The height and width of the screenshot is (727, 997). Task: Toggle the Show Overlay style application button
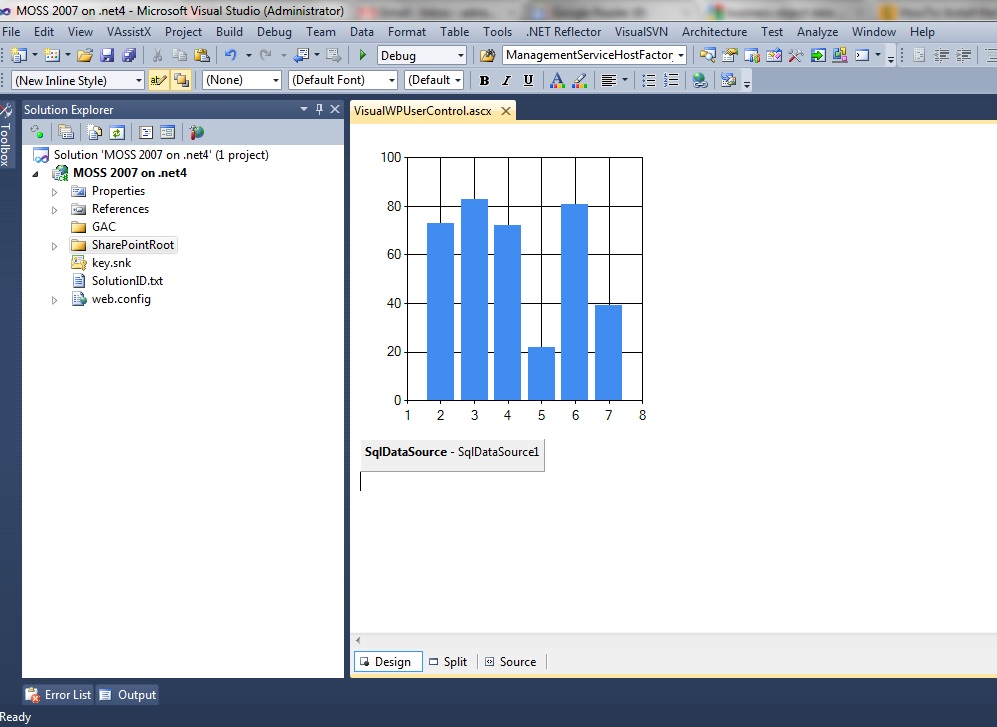tap(181, 80)
